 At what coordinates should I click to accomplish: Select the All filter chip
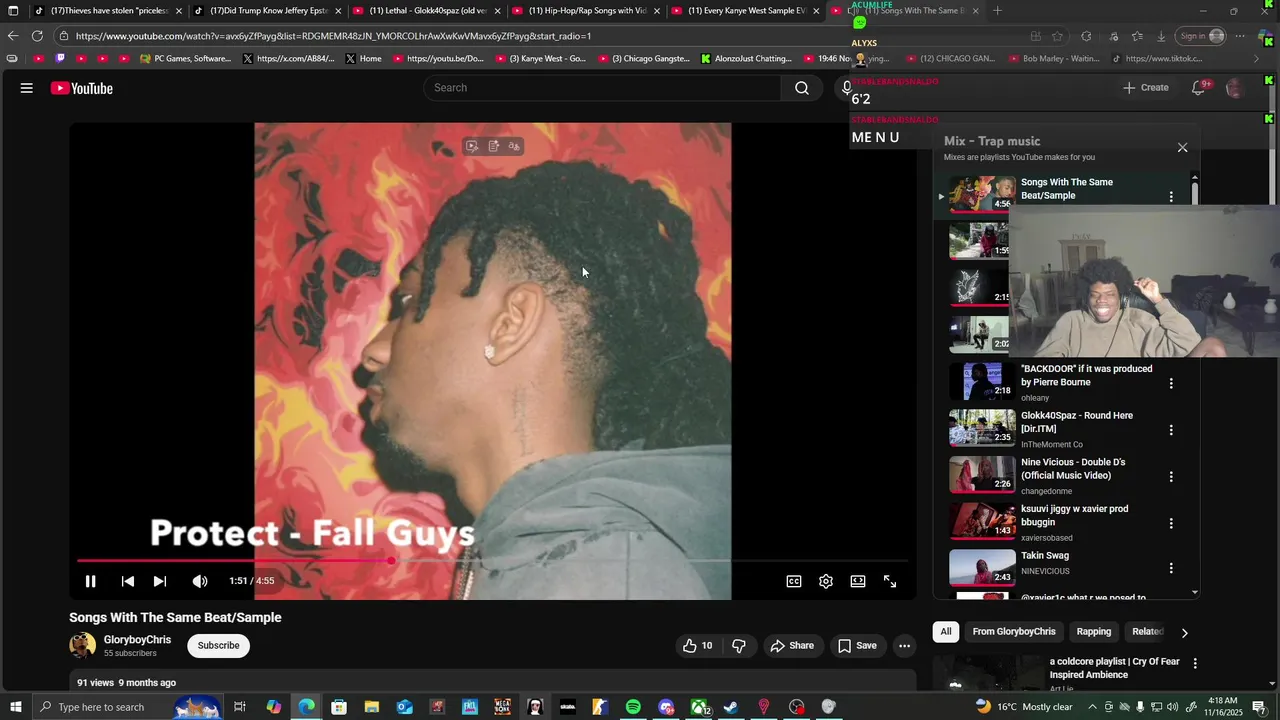[945, 632]
